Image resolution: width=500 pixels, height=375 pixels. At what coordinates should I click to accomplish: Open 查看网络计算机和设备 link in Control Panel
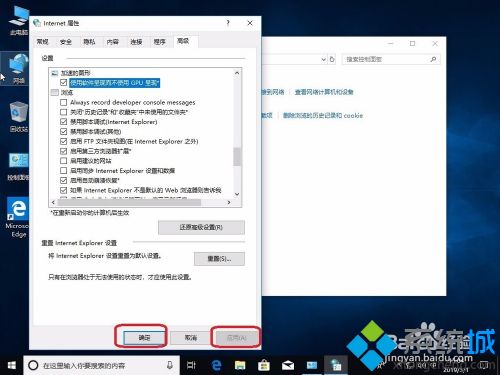pyautogui.click(x=324, y=92)
